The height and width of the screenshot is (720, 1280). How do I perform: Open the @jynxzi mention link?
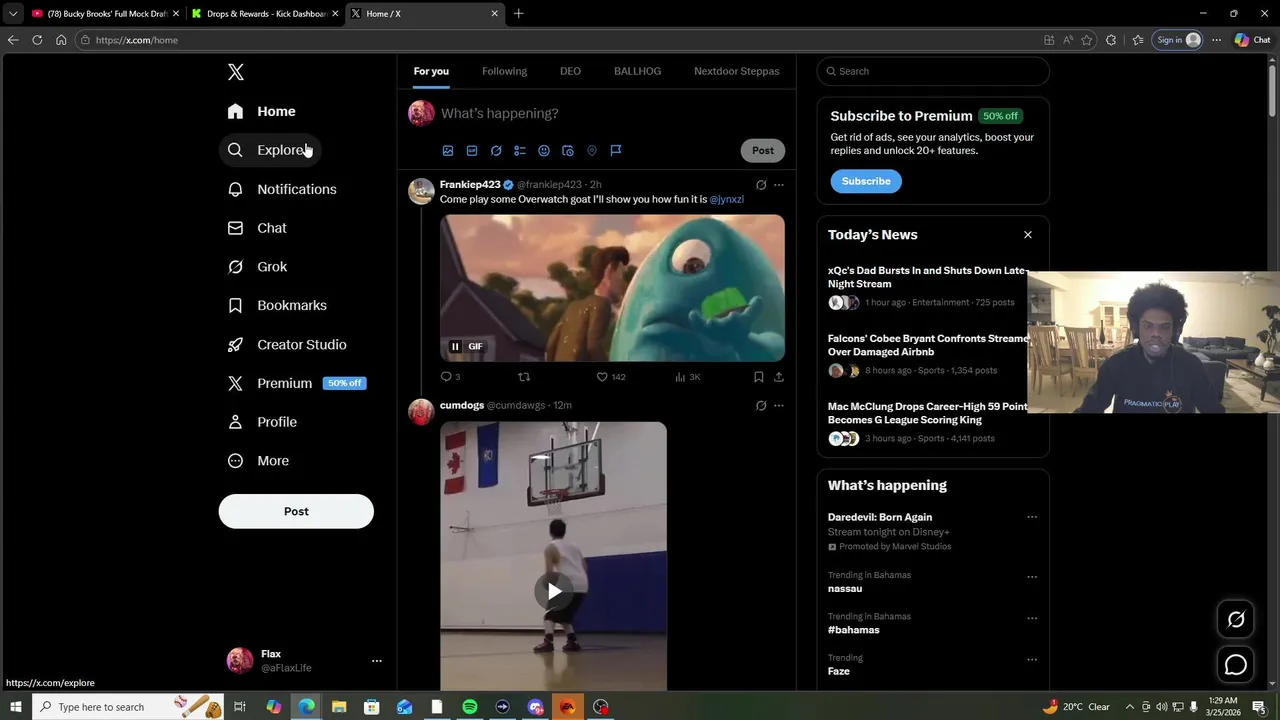click(727, 199)
